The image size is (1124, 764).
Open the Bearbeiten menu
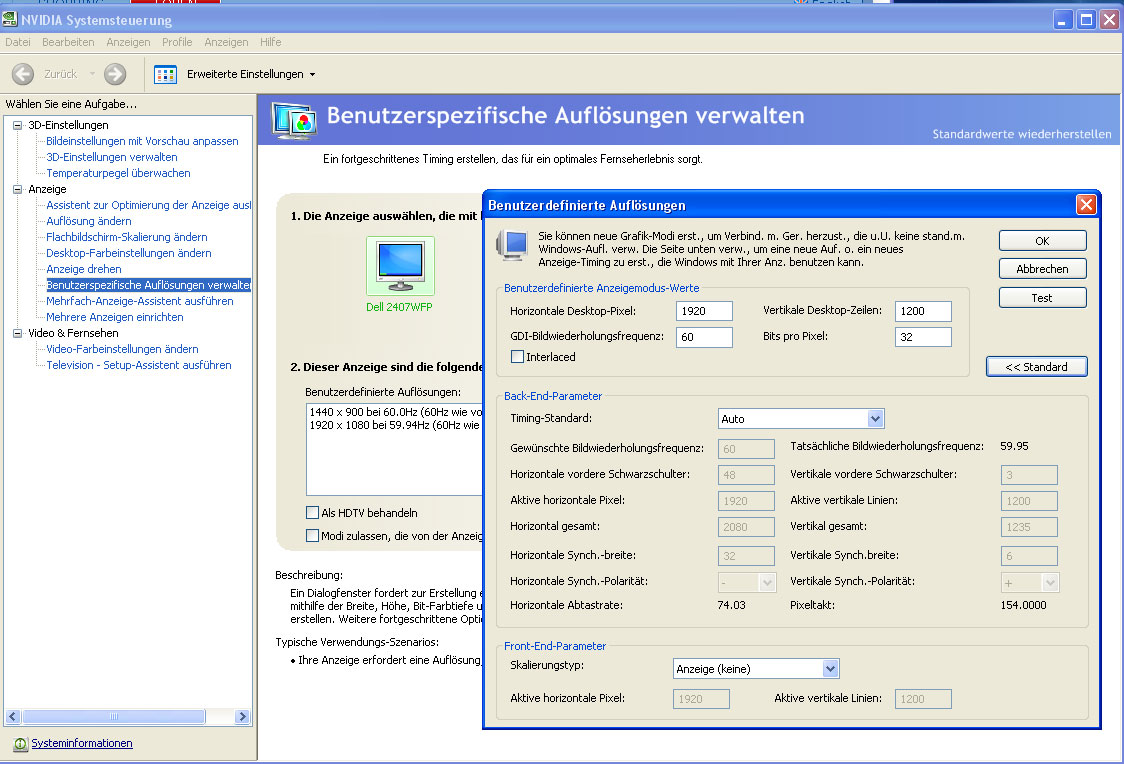[68, 42]
